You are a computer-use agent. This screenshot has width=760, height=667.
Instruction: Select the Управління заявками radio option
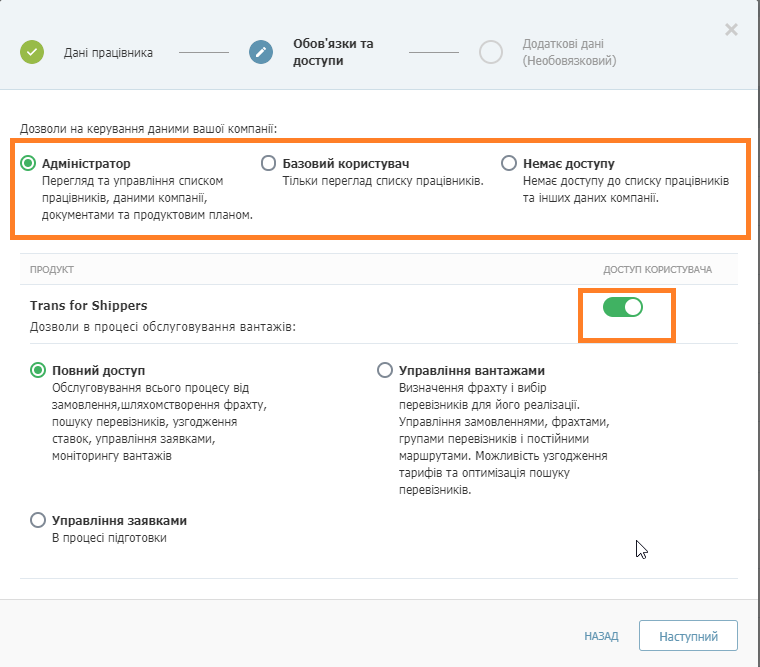point(38,520)
